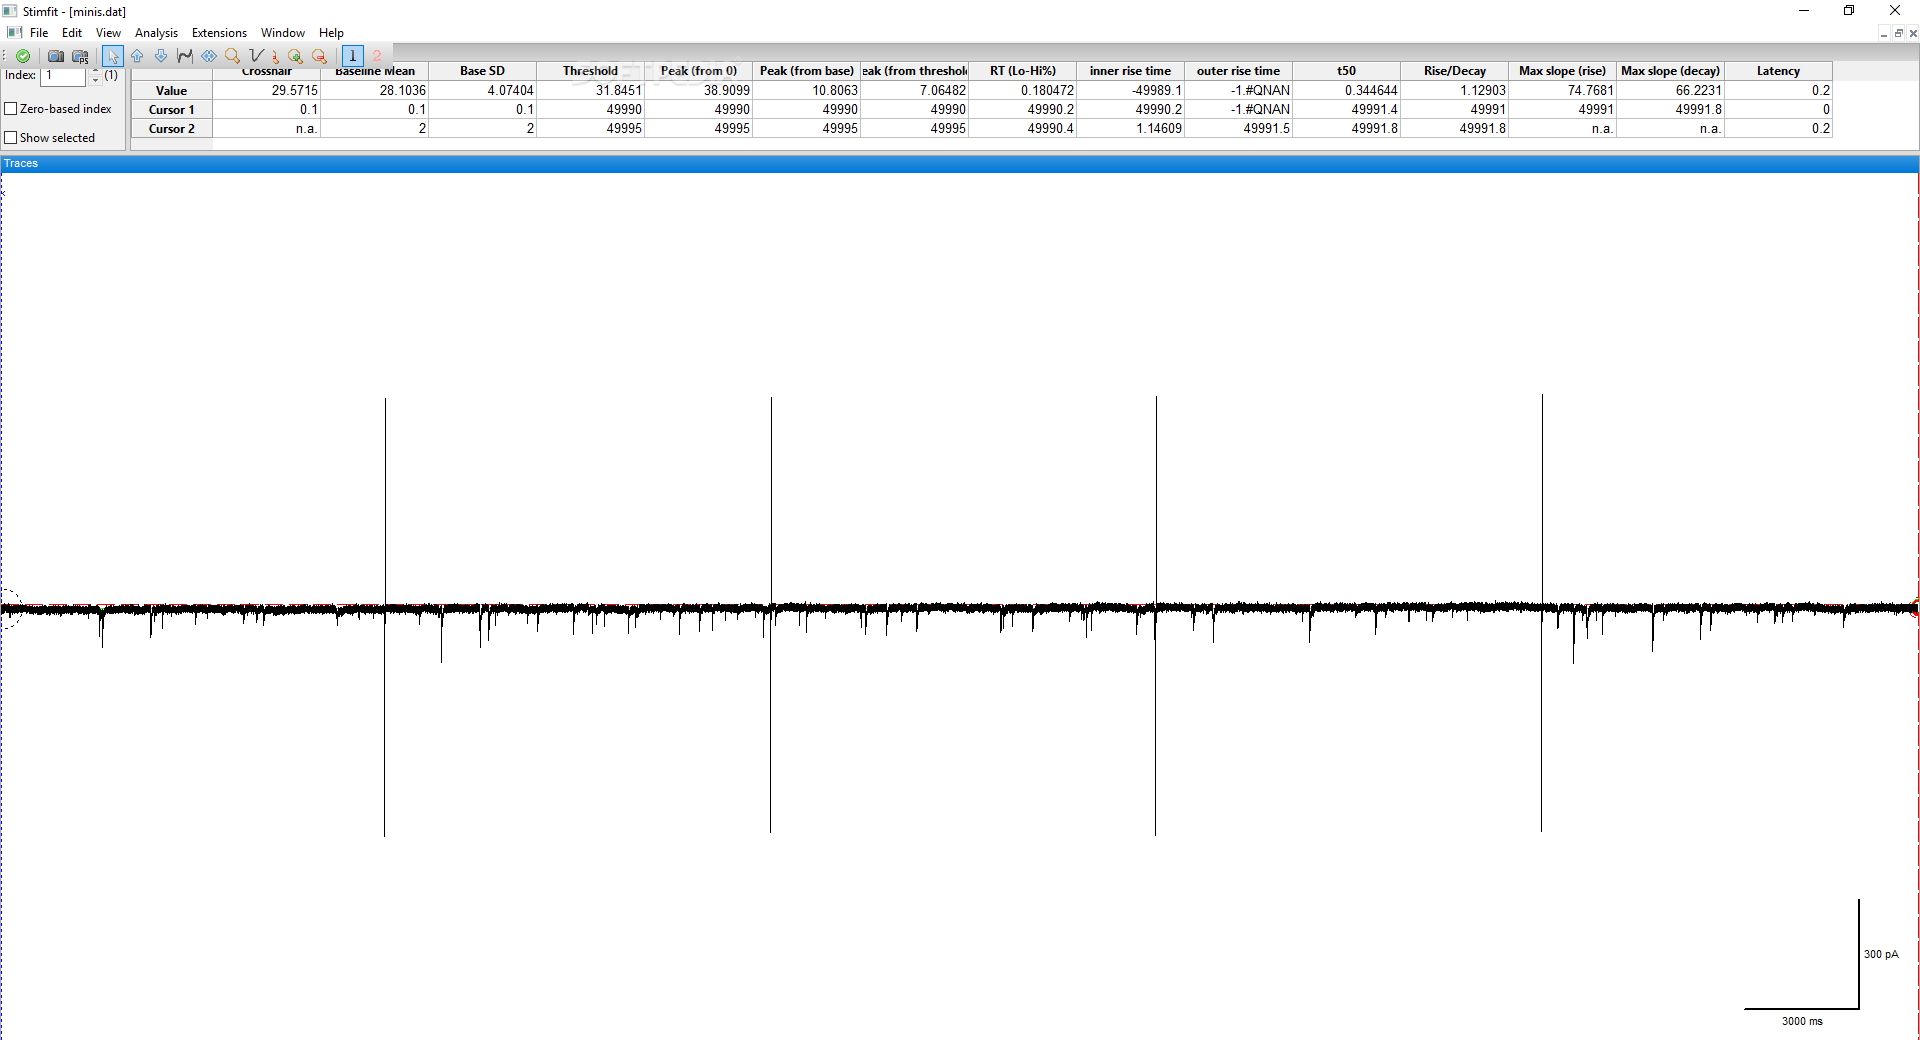Click the Max slope (decay) column header
Image resolution: width=1920 pixels, height=1040 pixels.
pyautogui.click(x=1670, y=71)
